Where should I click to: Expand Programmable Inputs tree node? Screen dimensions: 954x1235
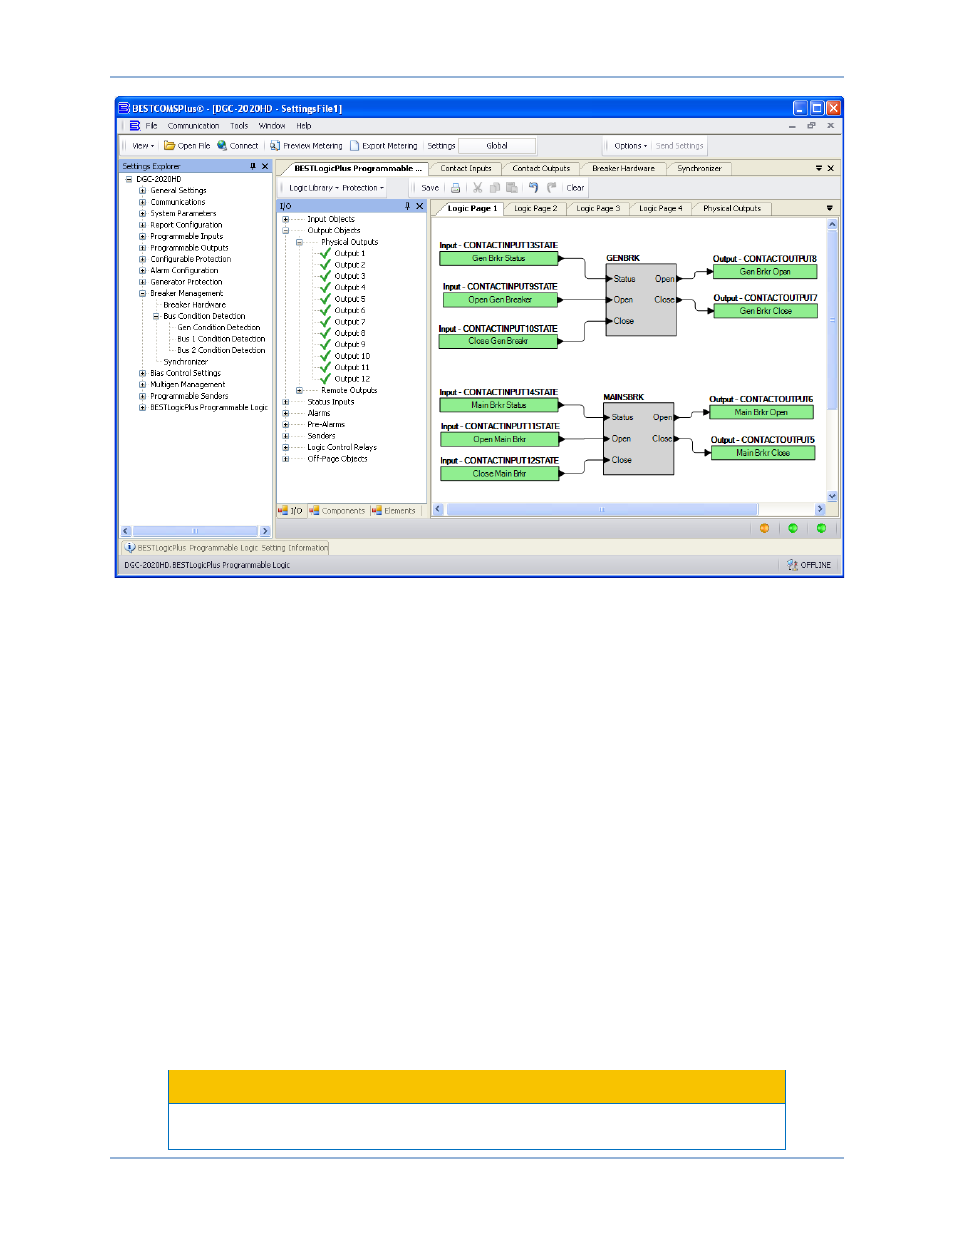142,236
